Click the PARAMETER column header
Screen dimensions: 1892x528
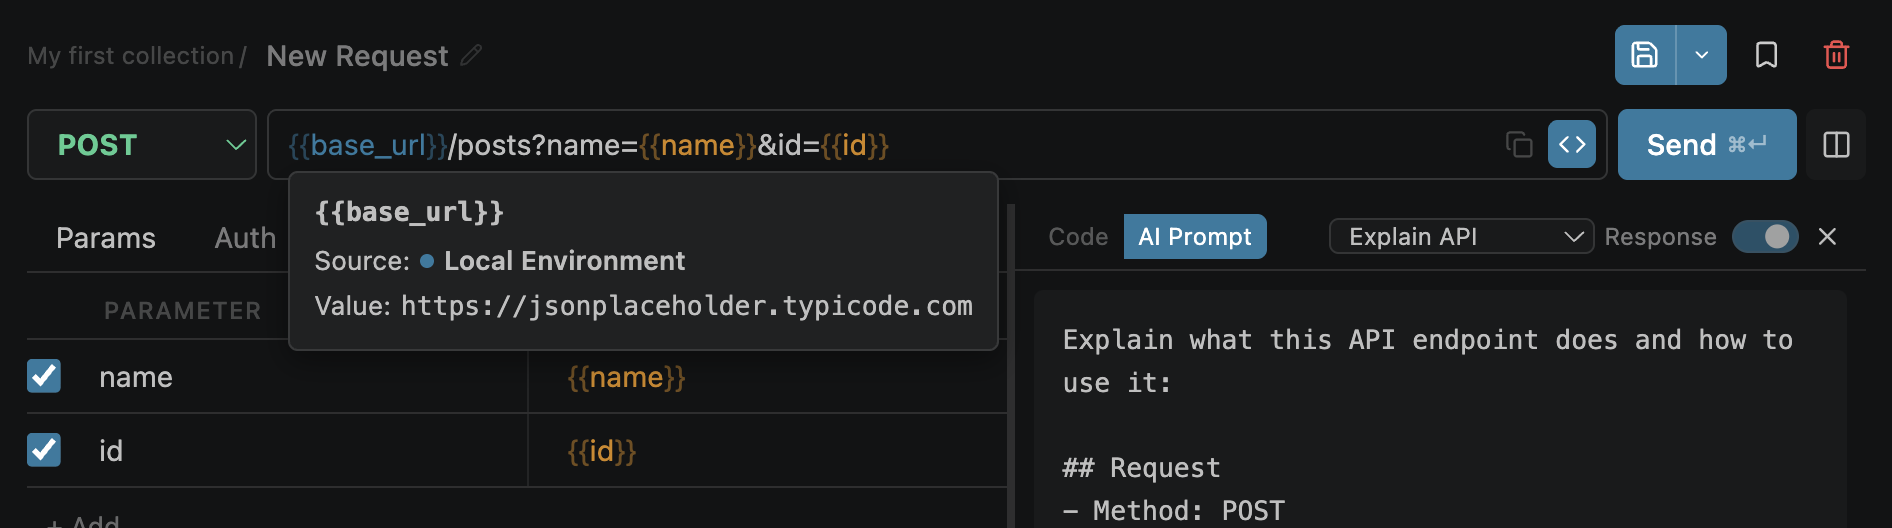tap(182, 311)
